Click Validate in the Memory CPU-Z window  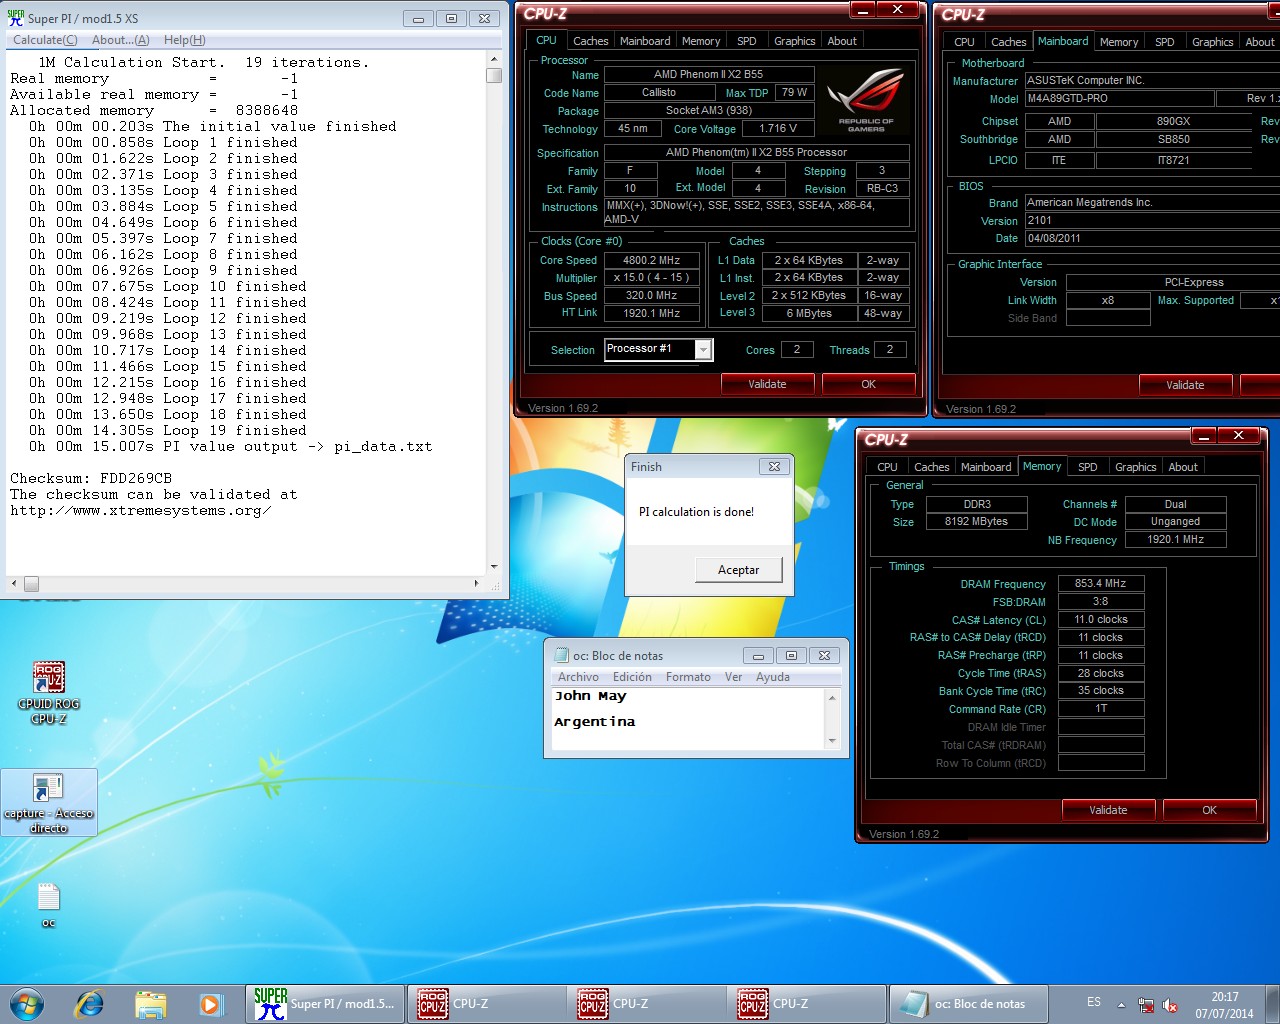click(1108, 810)
